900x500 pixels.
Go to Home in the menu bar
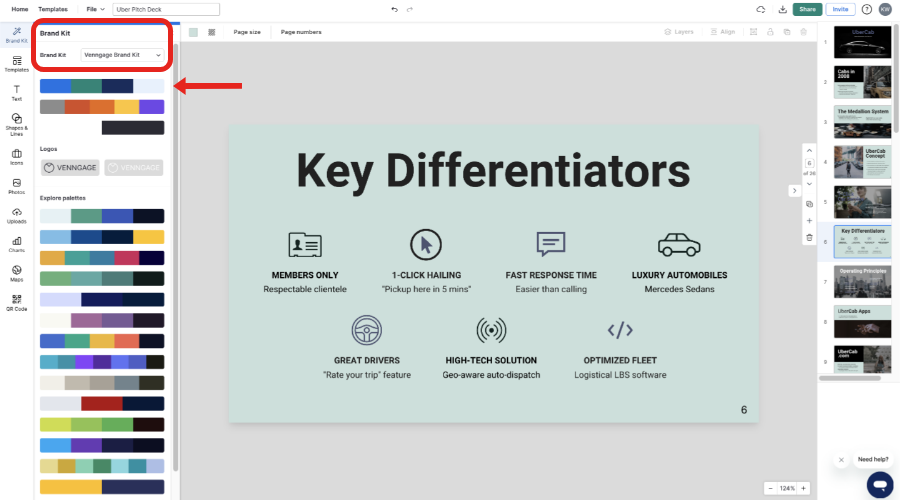20,9
